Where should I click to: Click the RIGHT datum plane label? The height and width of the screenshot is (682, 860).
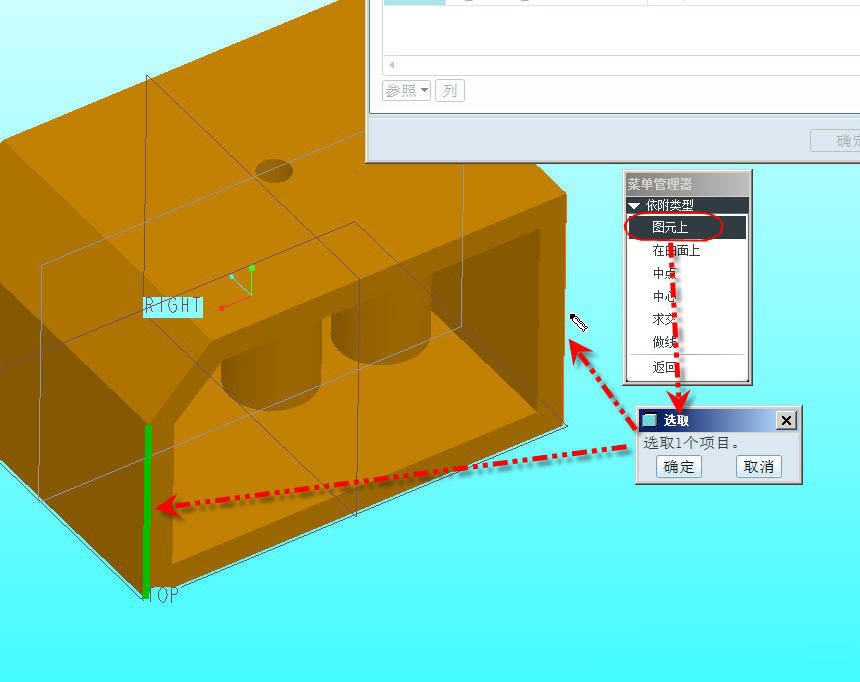[174, 306]
